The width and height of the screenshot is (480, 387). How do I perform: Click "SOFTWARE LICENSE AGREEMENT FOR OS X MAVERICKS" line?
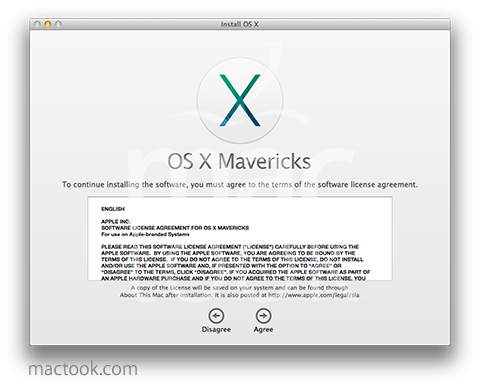pyautogui.click(x=175, y=228)
